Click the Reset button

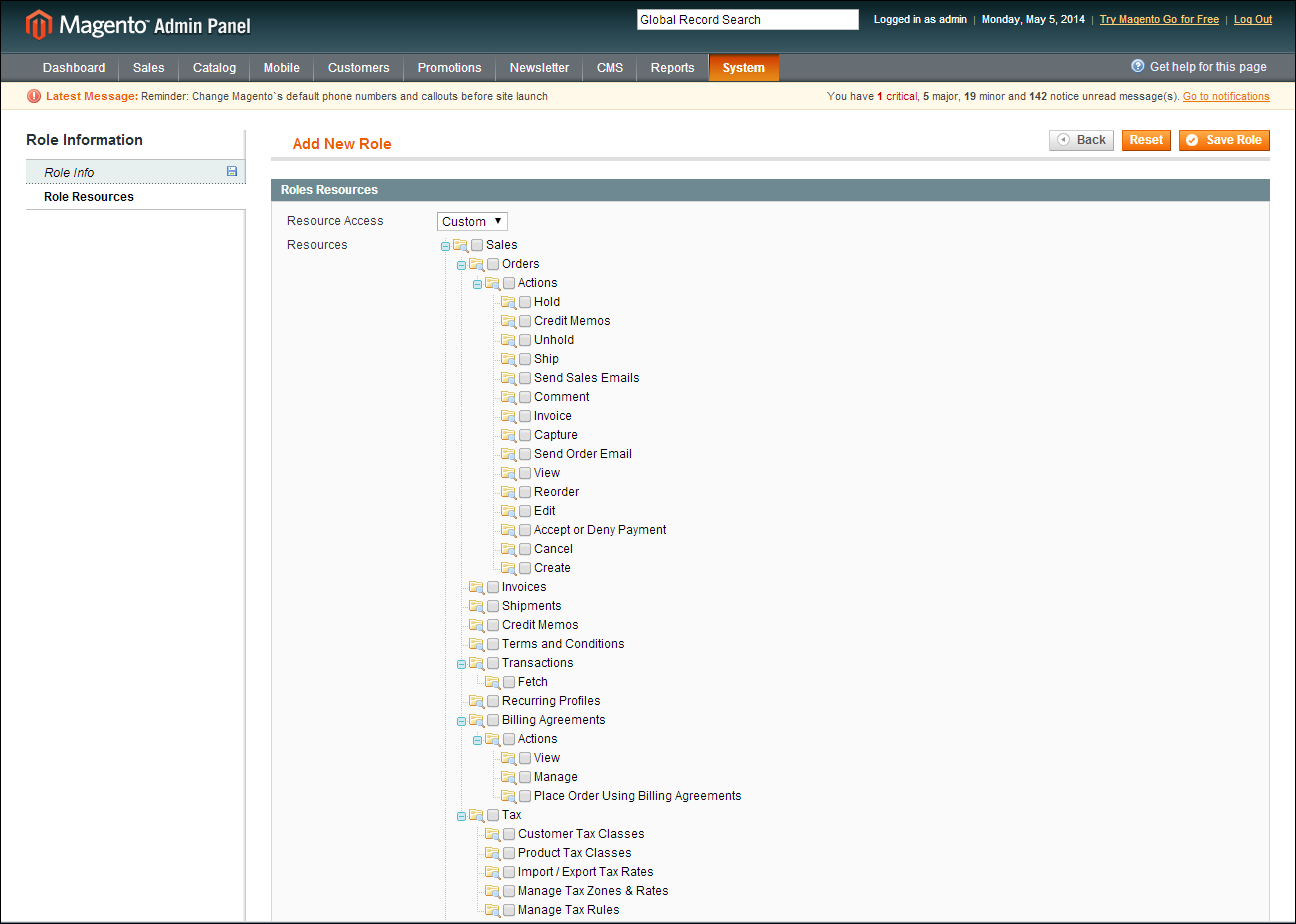click(1146, 140)
